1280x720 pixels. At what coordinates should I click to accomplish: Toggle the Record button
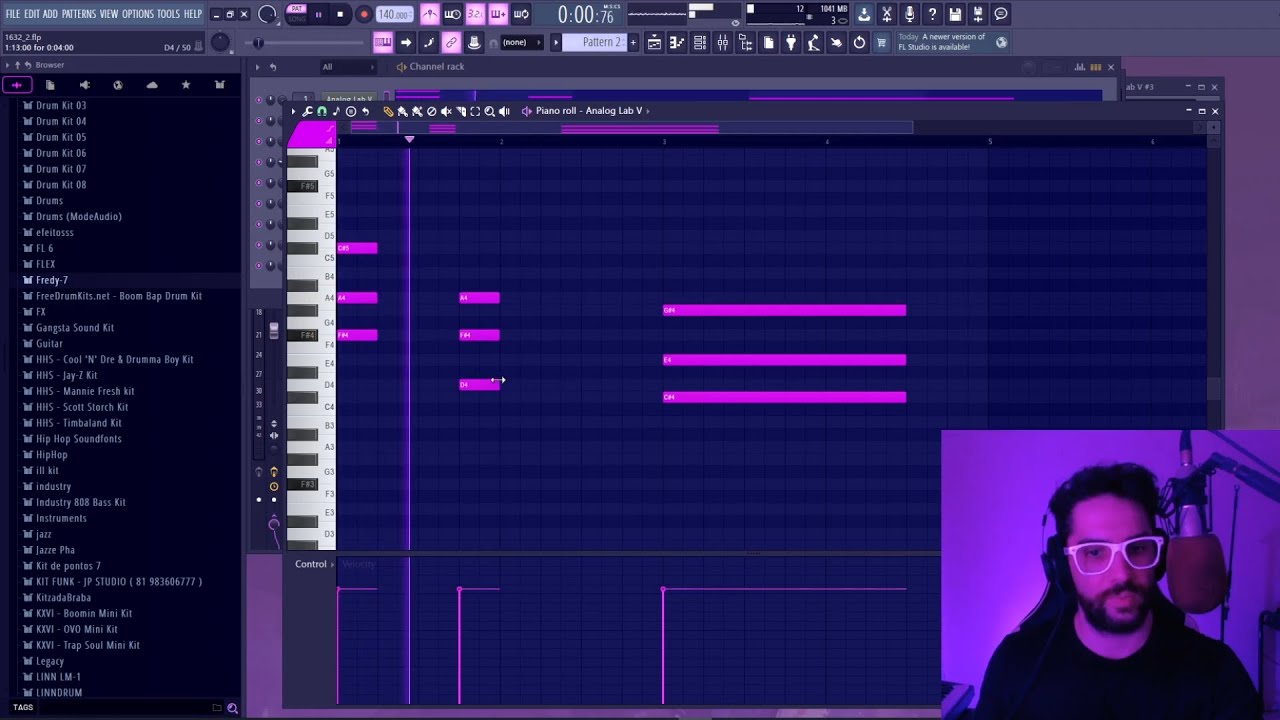coord(364,14)
